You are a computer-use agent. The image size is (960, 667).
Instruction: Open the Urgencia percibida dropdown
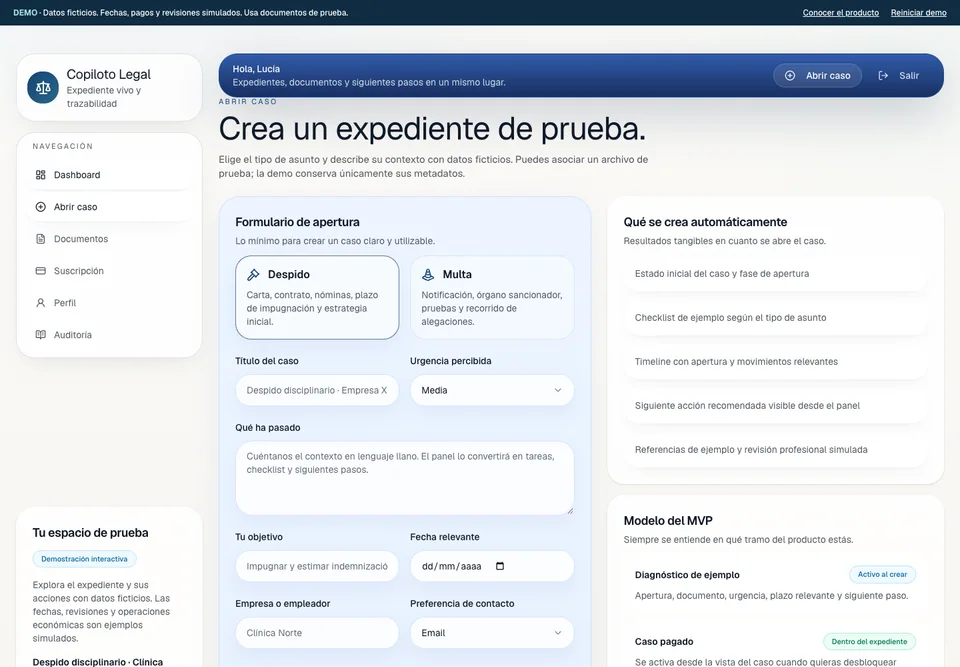tap(492, 390)
